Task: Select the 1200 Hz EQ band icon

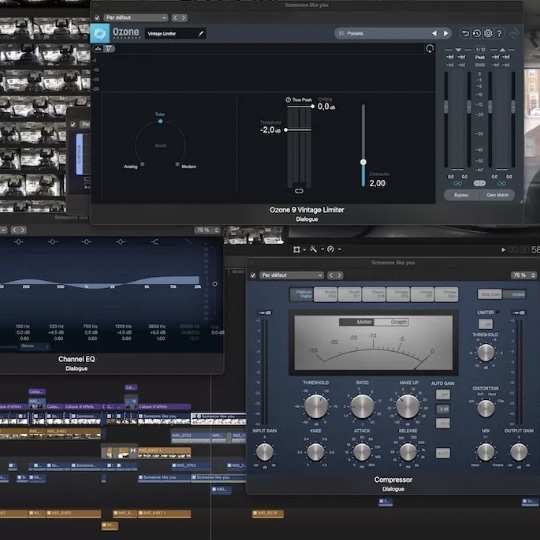Action: coord(120,242)
